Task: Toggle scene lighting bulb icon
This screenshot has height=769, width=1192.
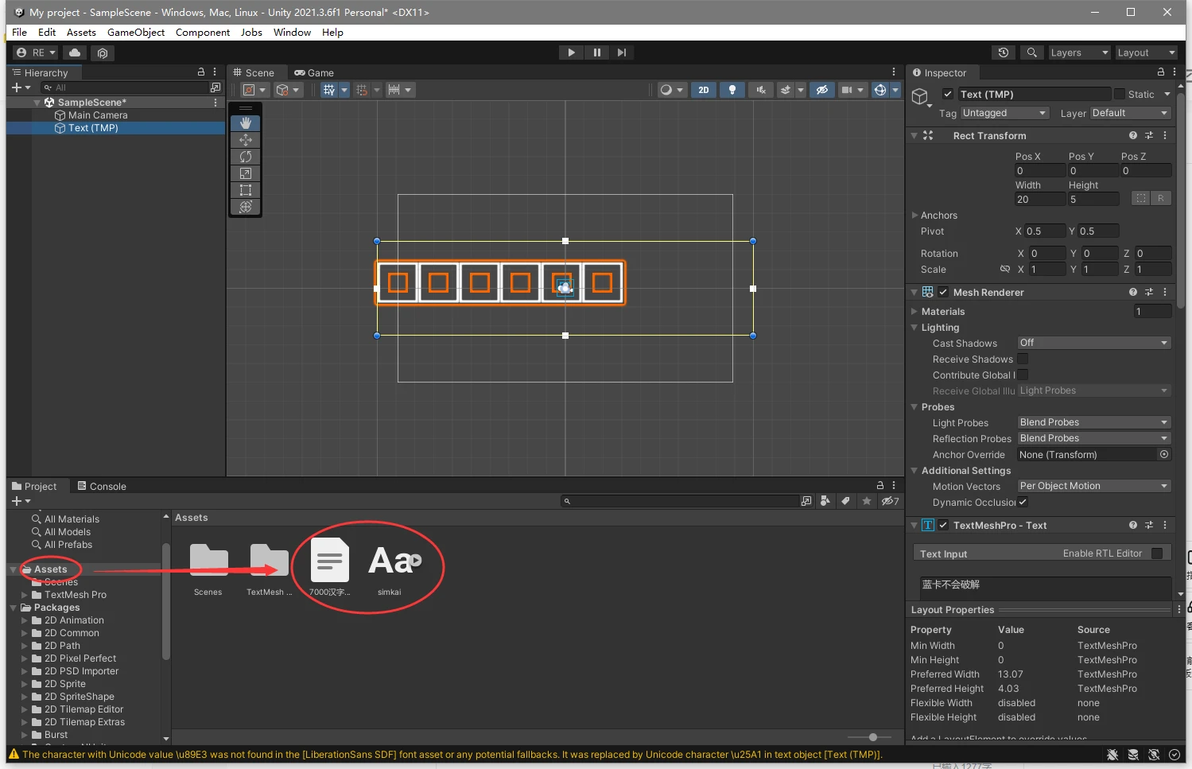Action: (x=732, y=90)
